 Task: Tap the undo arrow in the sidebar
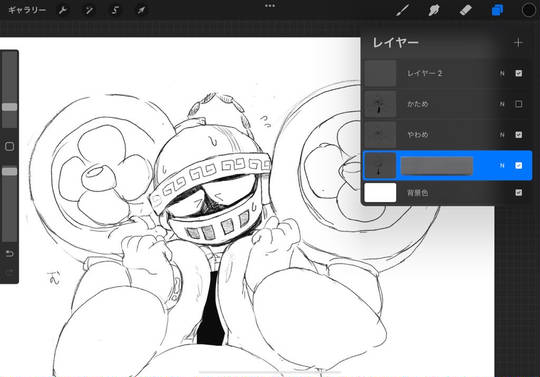coord(9,254)
